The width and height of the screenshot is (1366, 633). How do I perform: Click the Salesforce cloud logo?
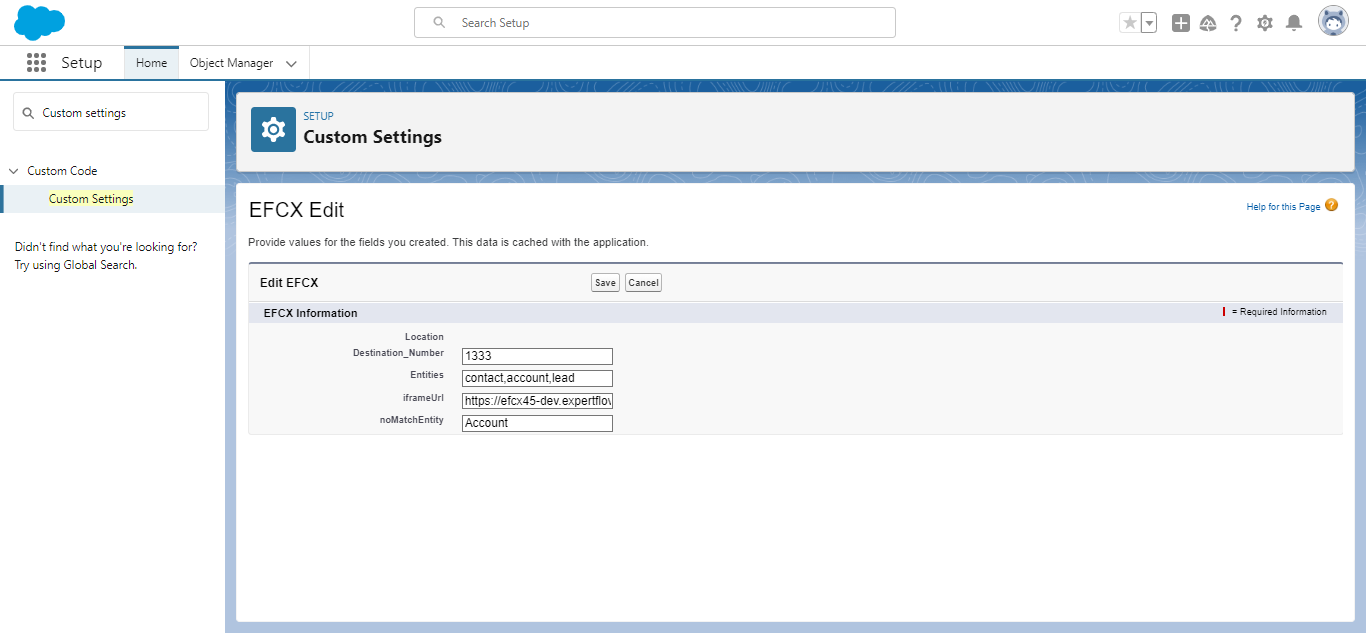tap(40, 22)
